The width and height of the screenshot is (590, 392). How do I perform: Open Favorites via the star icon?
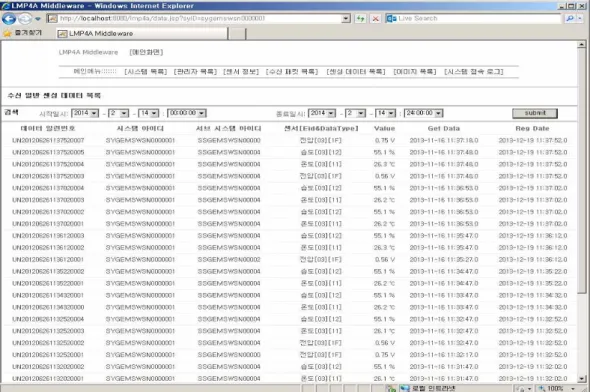(x=7, y=33)
